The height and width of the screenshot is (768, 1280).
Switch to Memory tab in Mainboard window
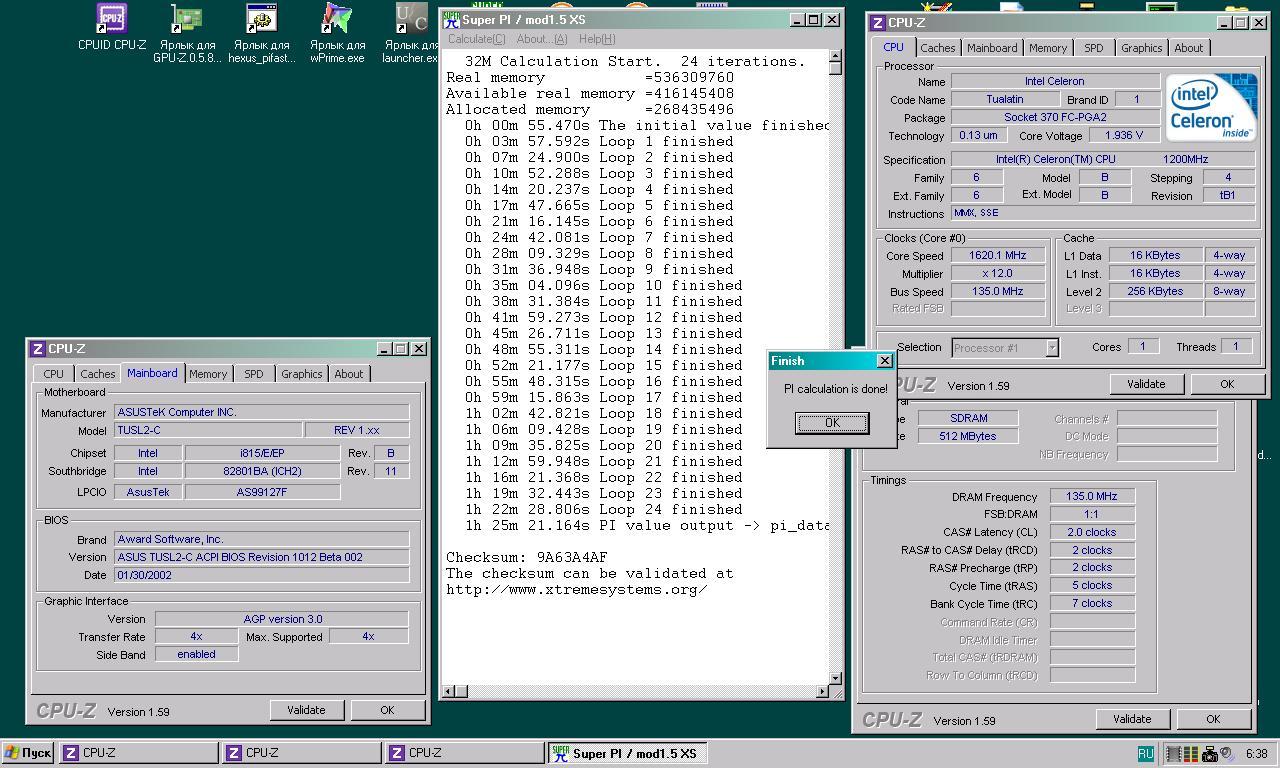coord(208,374)
